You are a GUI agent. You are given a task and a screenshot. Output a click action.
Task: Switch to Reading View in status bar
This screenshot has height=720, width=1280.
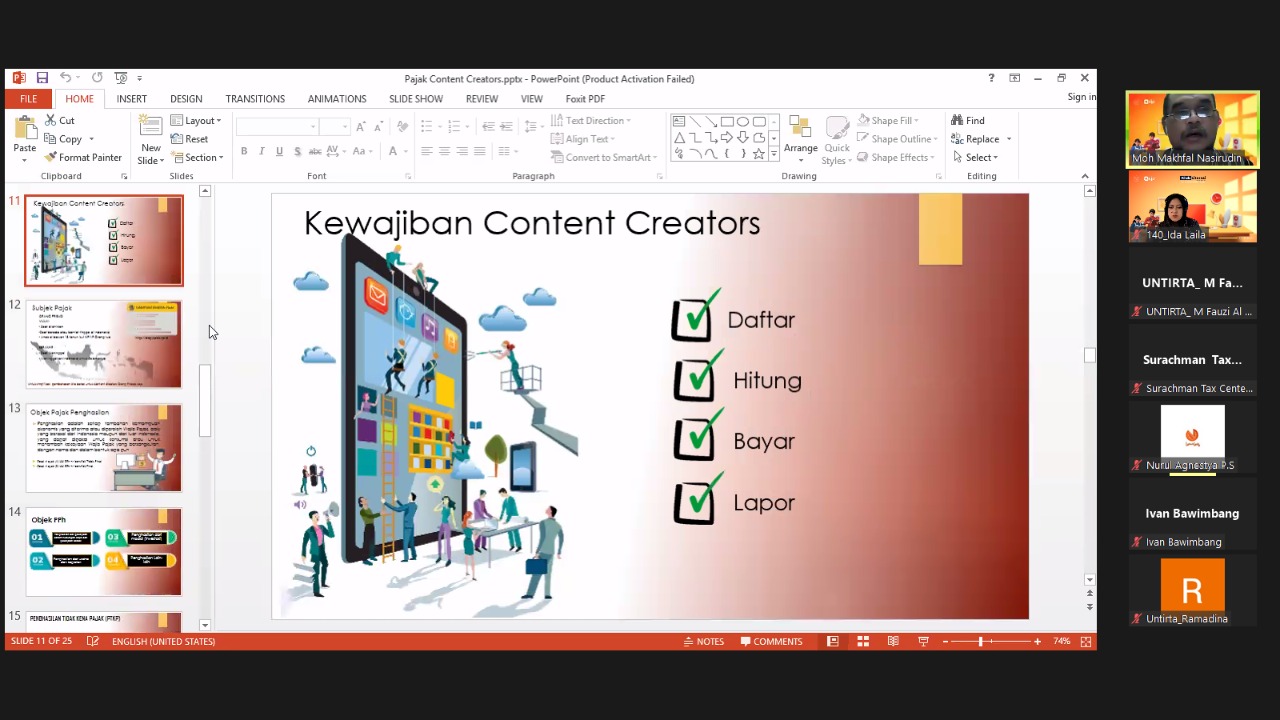(893, 641)
